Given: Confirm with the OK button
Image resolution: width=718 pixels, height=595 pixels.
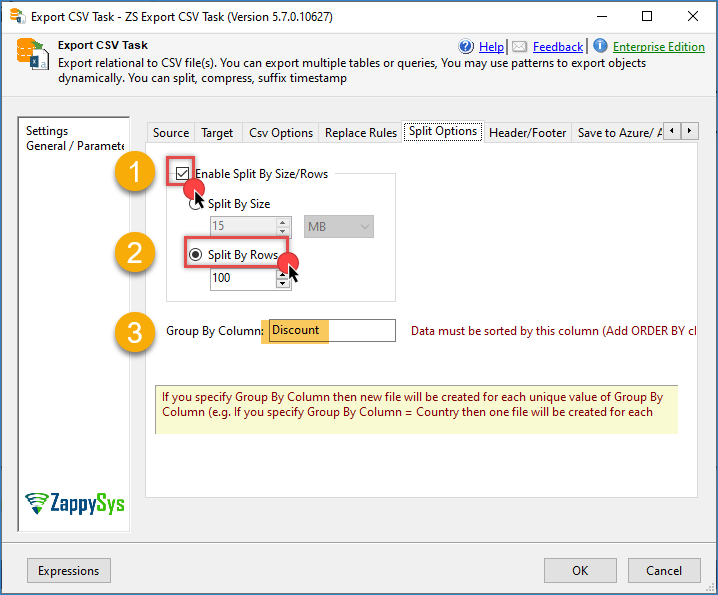Looking at the screenshot, I should pos(580,570).
